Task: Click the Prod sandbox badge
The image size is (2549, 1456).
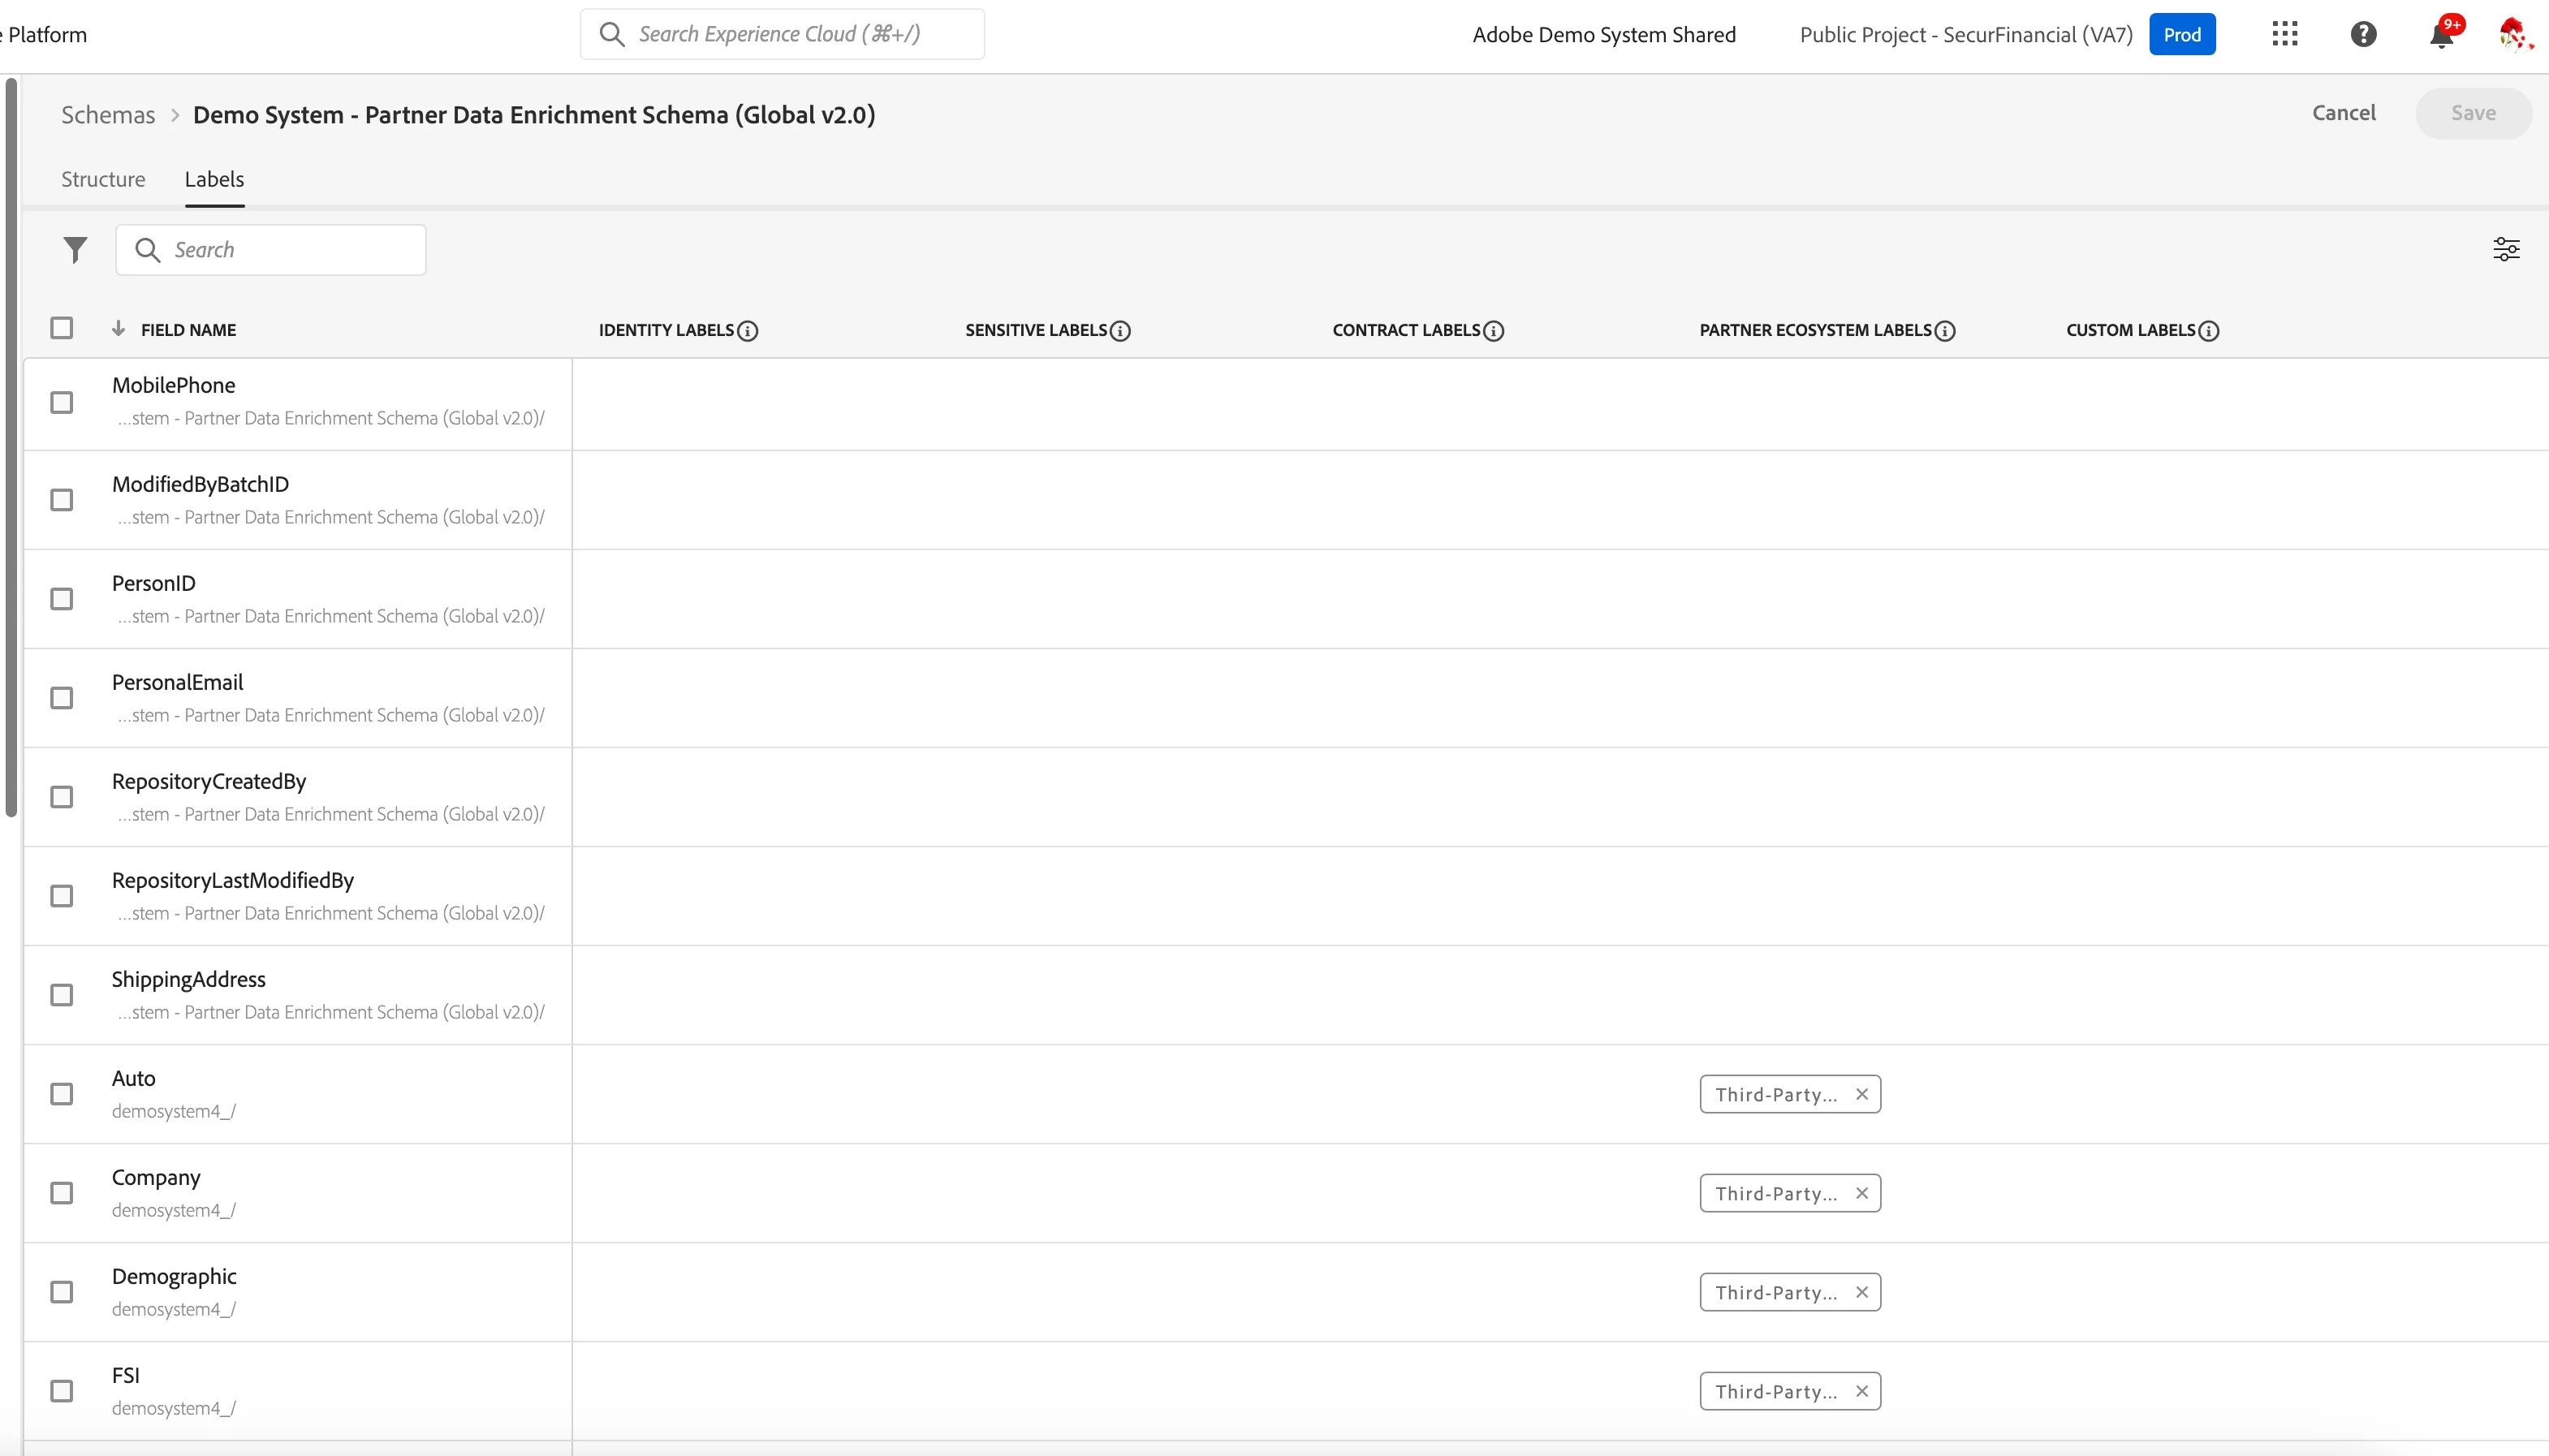Action: (2182, 35)
